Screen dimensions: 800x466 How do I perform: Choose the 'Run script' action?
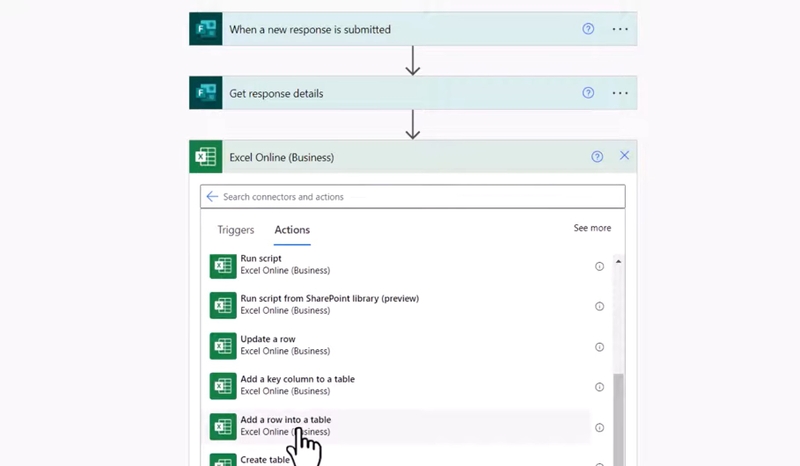pyautogui.click(x=399, y=265)
